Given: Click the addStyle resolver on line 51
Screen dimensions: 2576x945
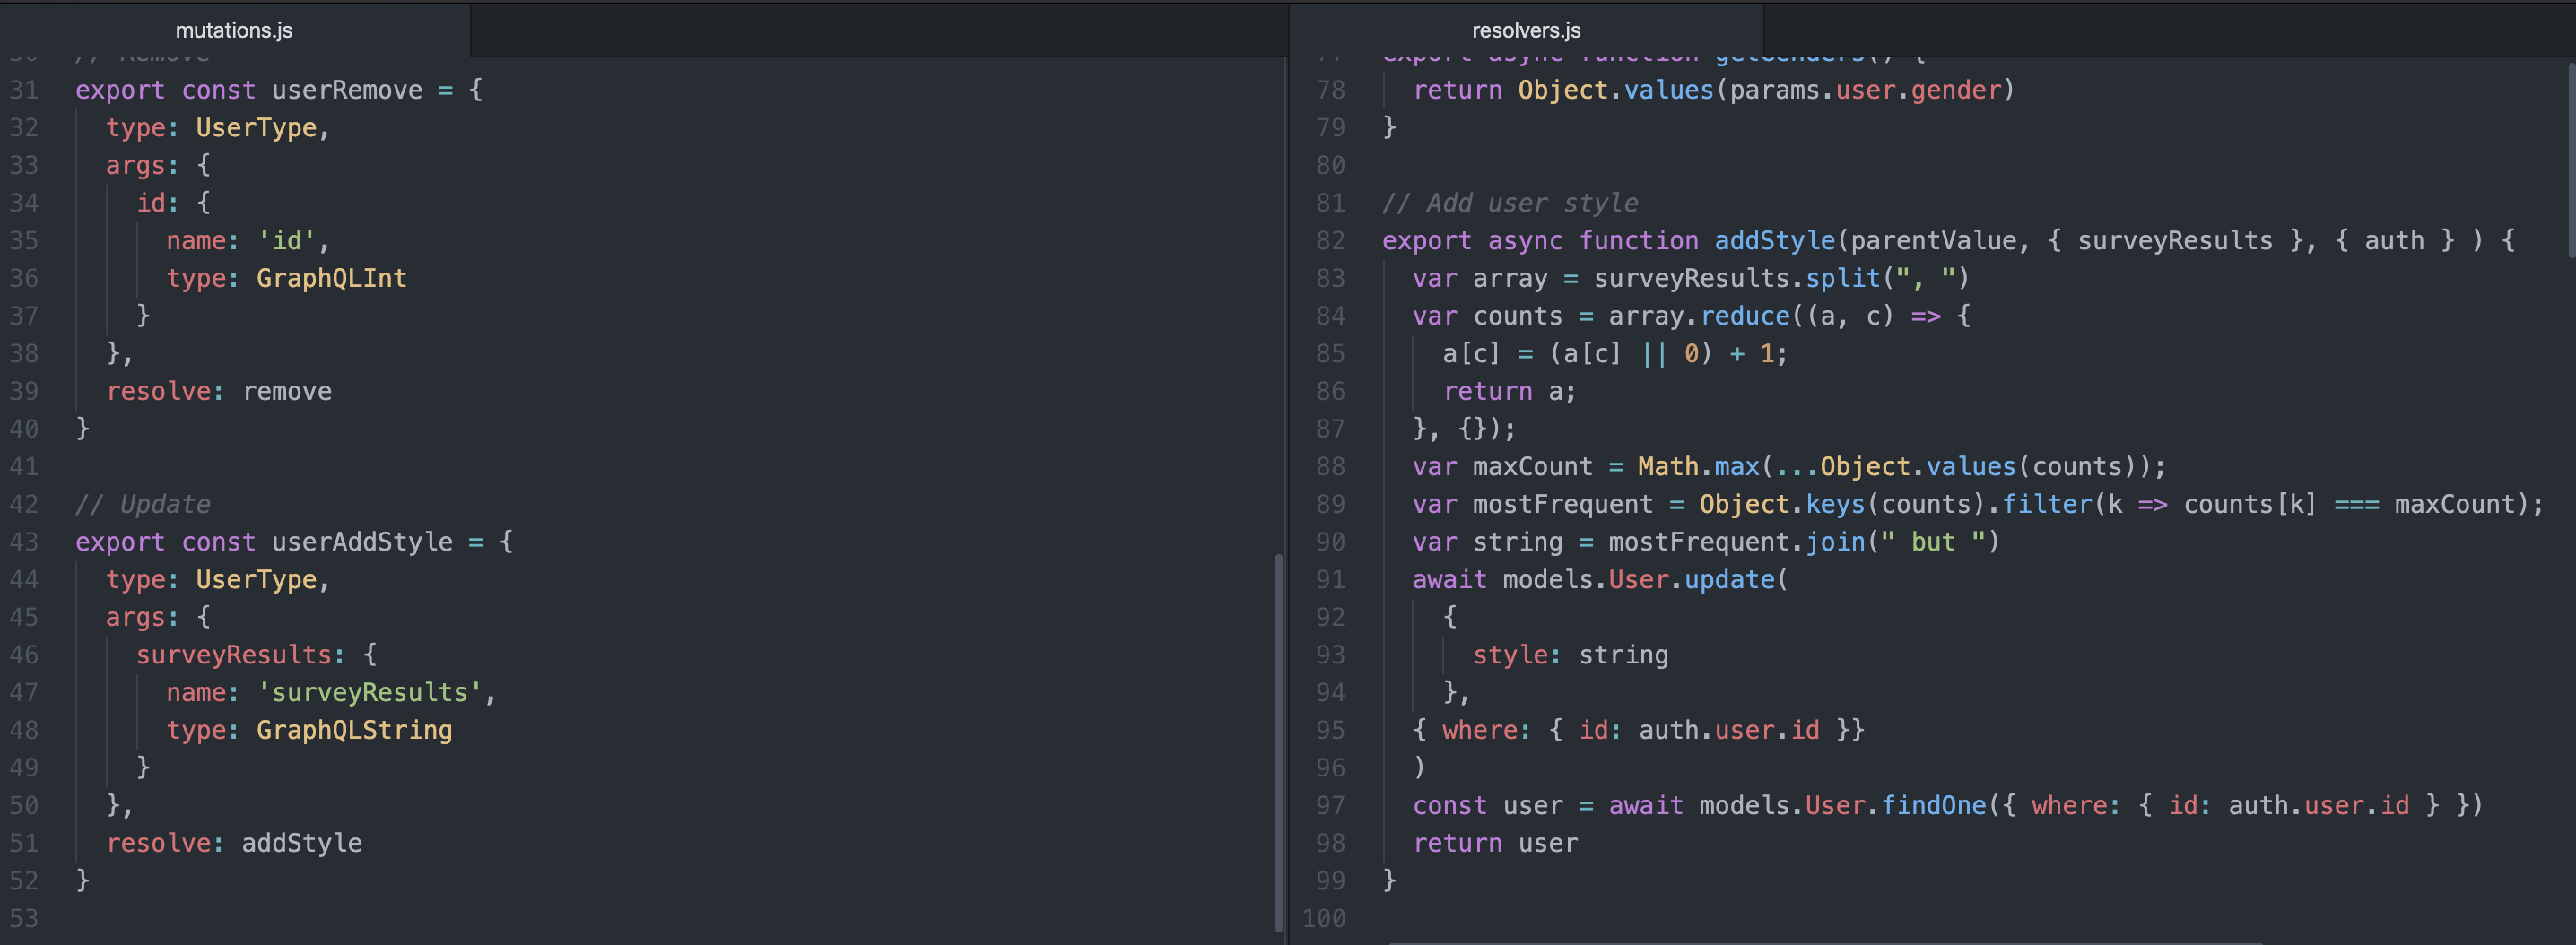Looking at the screenshot, I should click(302, 843).
